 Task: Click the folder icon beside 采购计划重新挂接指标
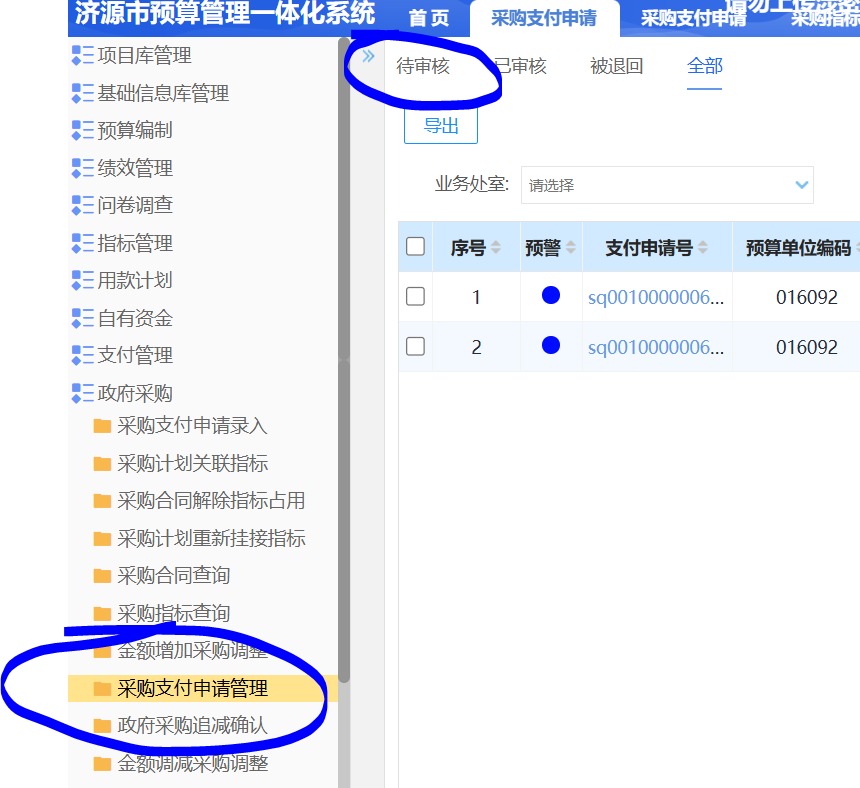[102, 539]
